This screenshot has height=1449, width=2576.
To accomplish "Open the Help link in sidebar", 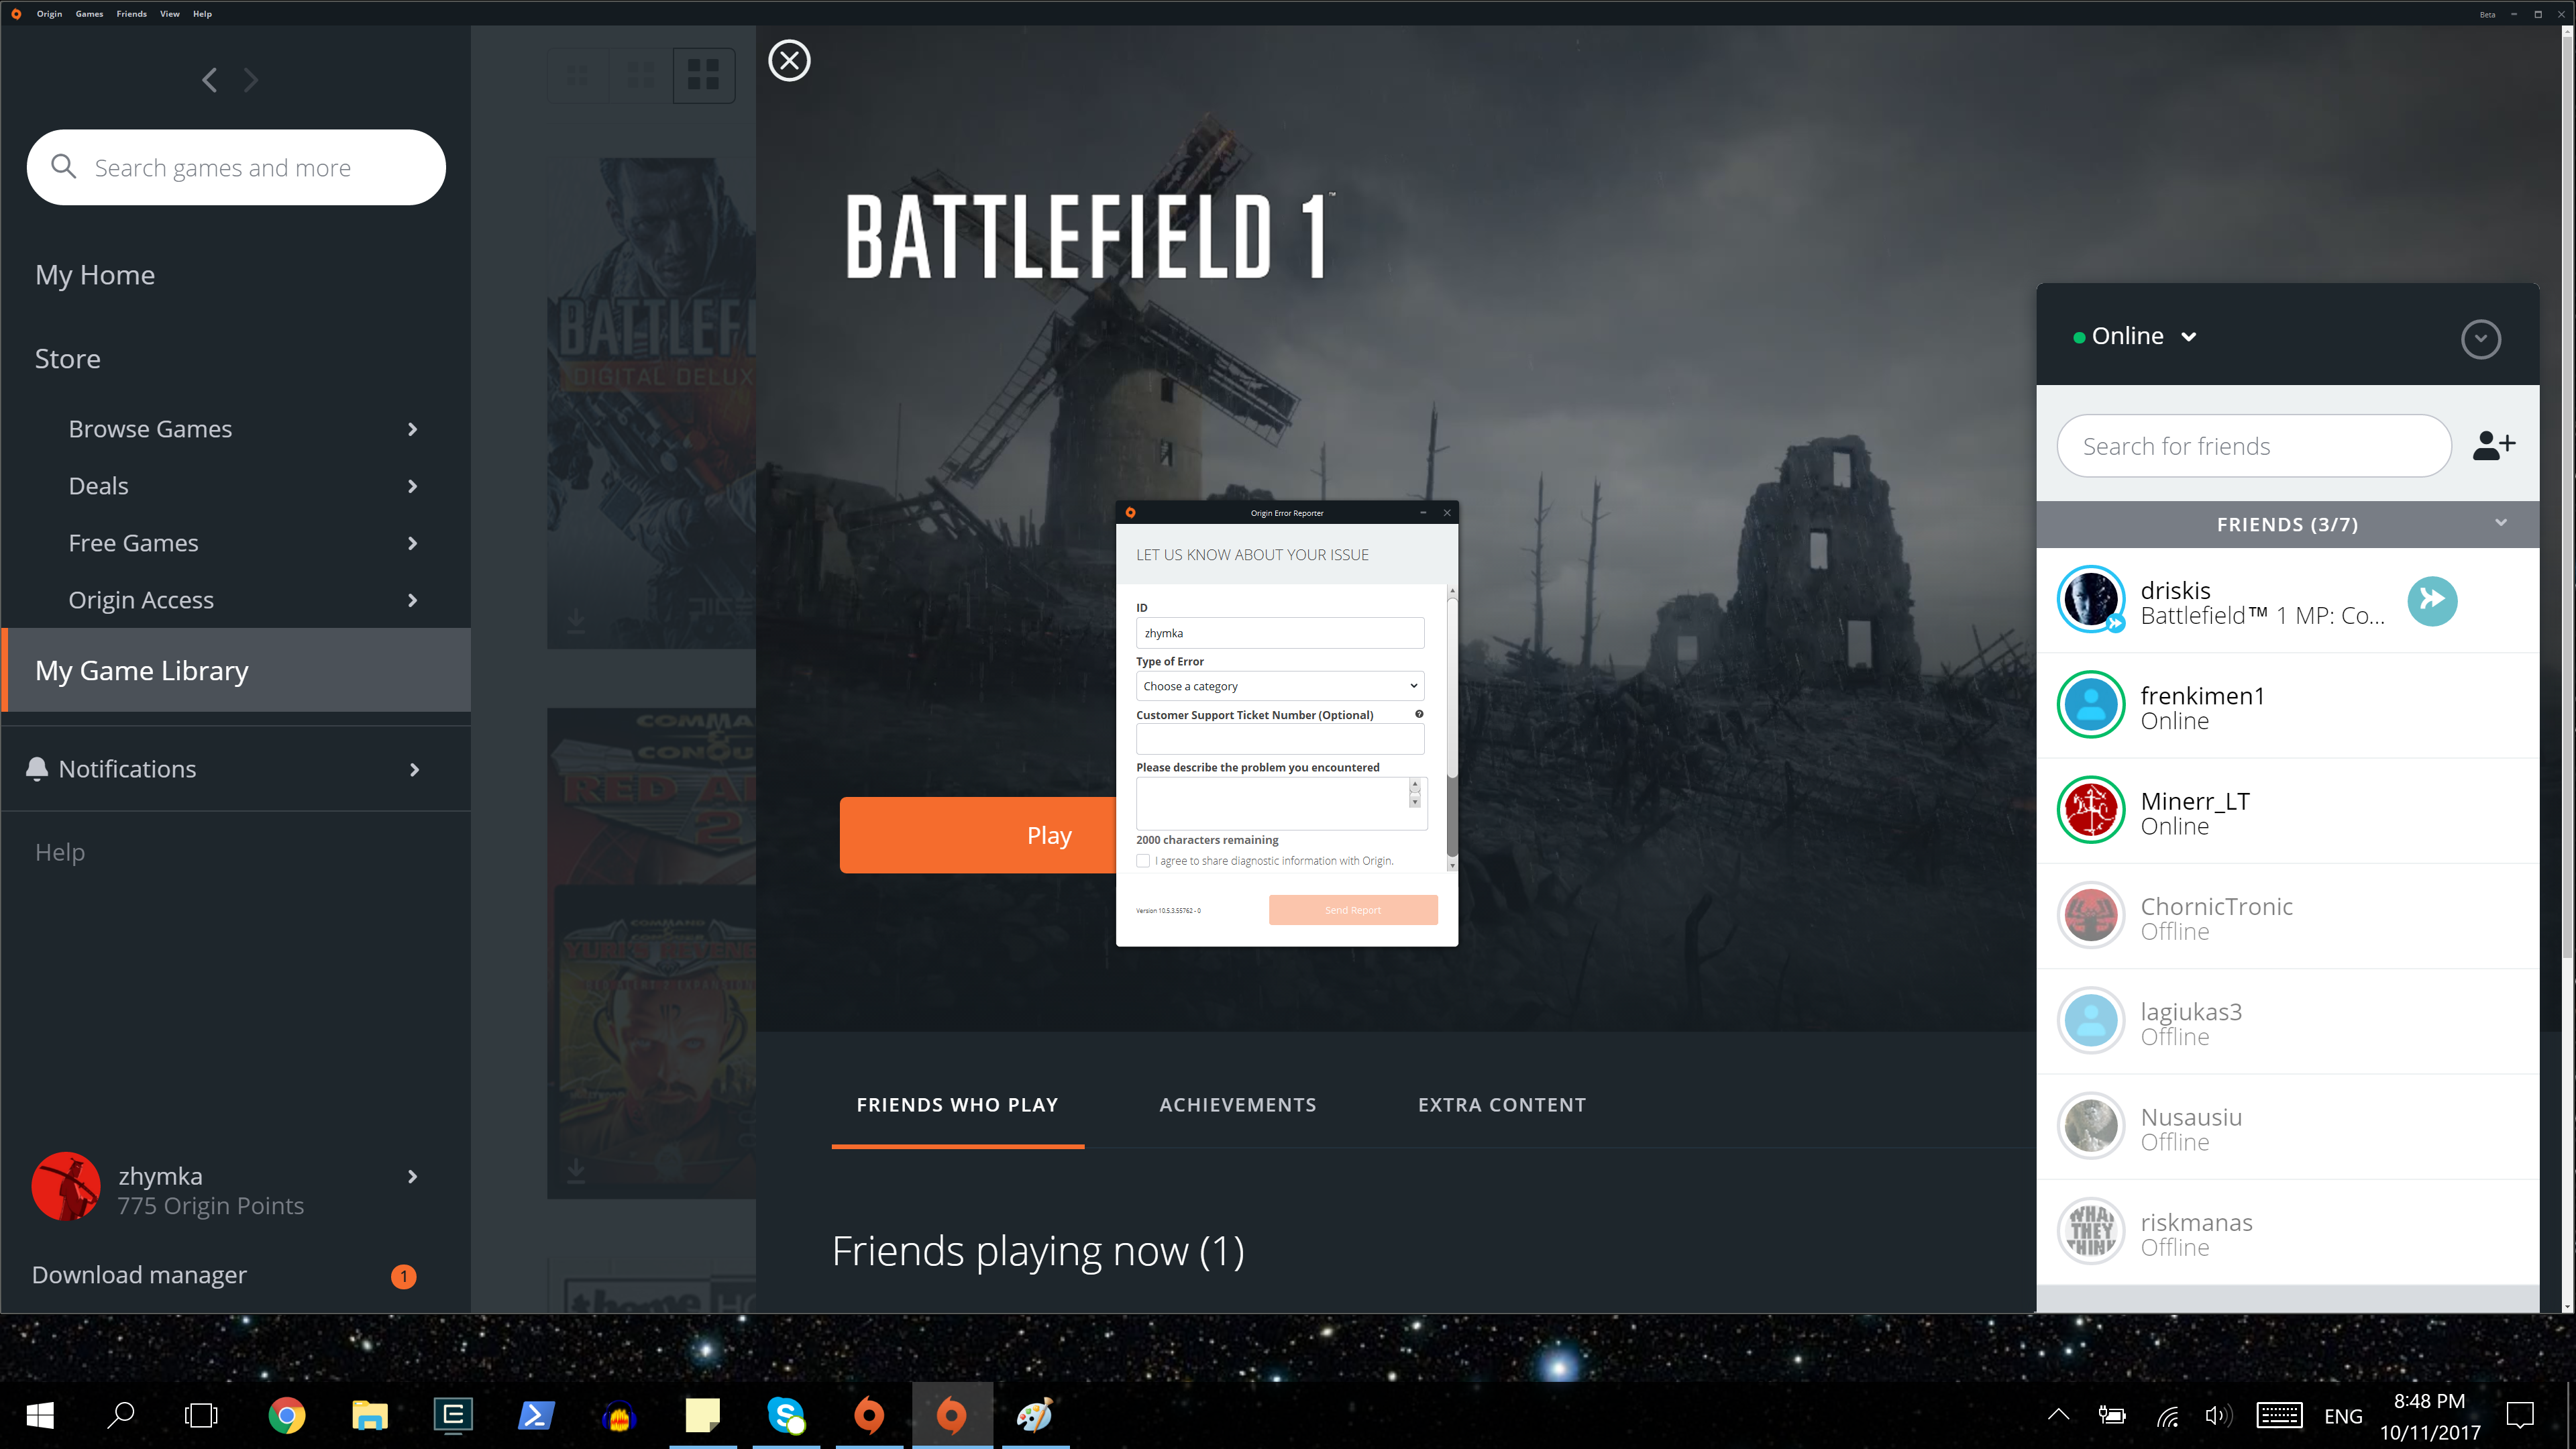I will coord(59,852).
